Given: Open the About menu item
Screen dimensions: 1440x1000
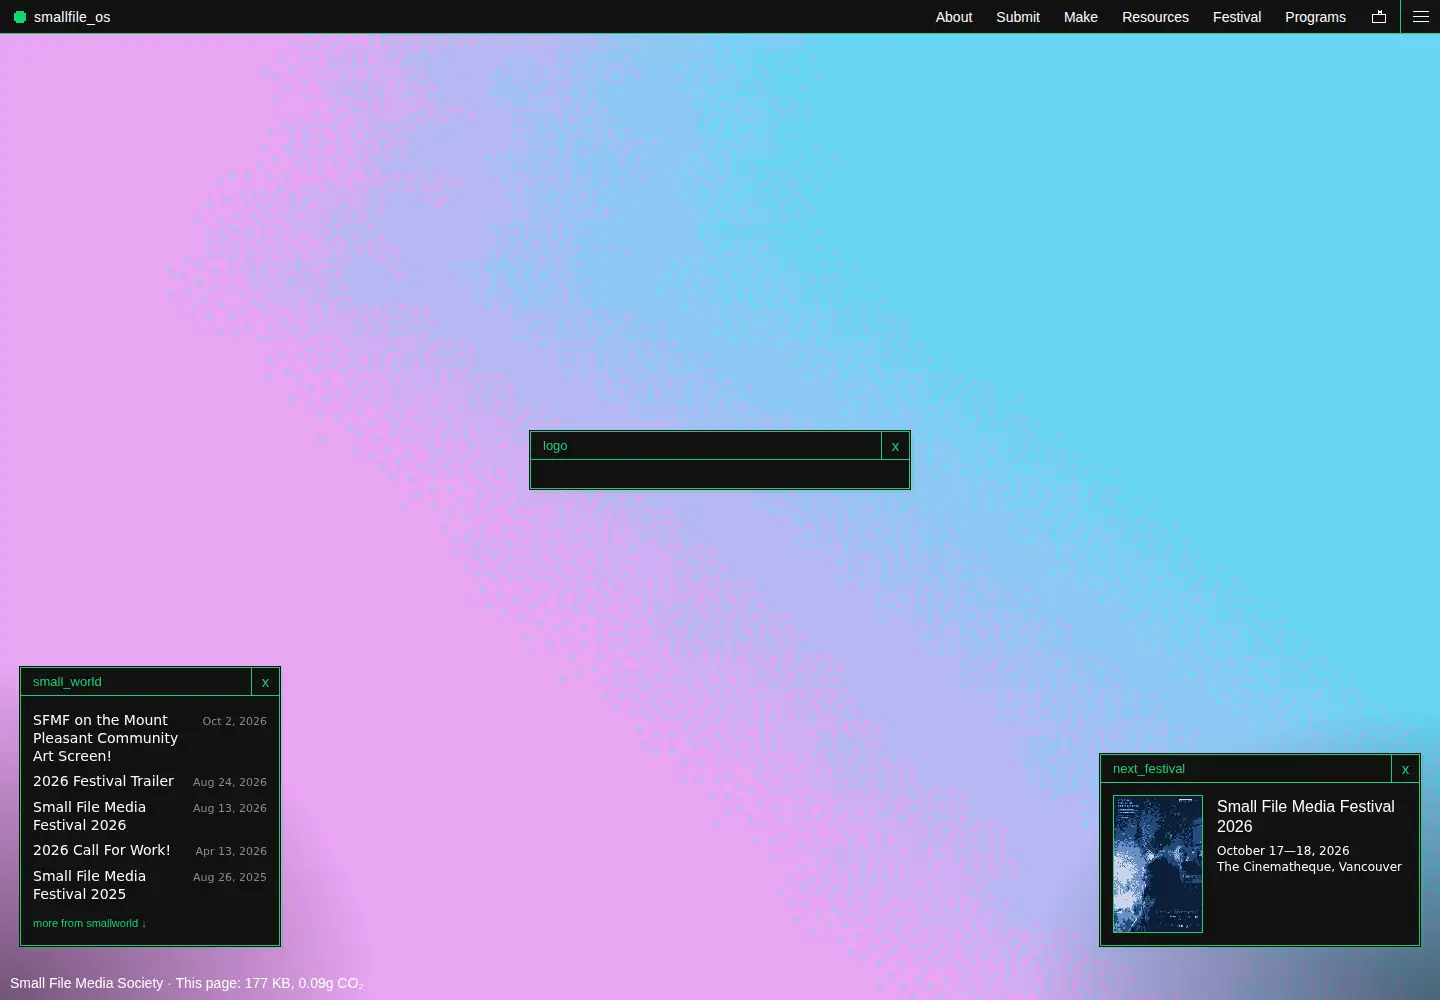Looking at the screenshot, I should click(x=954, y=17).
